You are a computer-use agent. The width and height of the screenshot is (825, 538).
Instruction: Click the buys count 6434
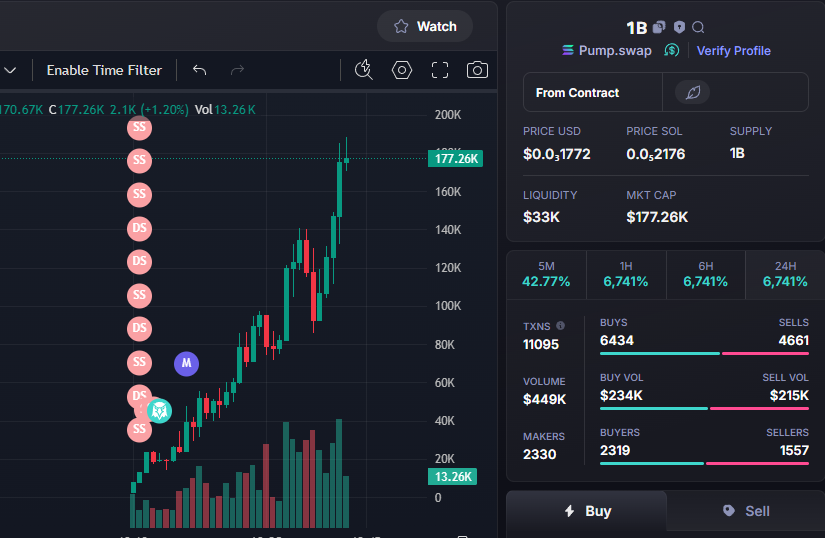617,340
